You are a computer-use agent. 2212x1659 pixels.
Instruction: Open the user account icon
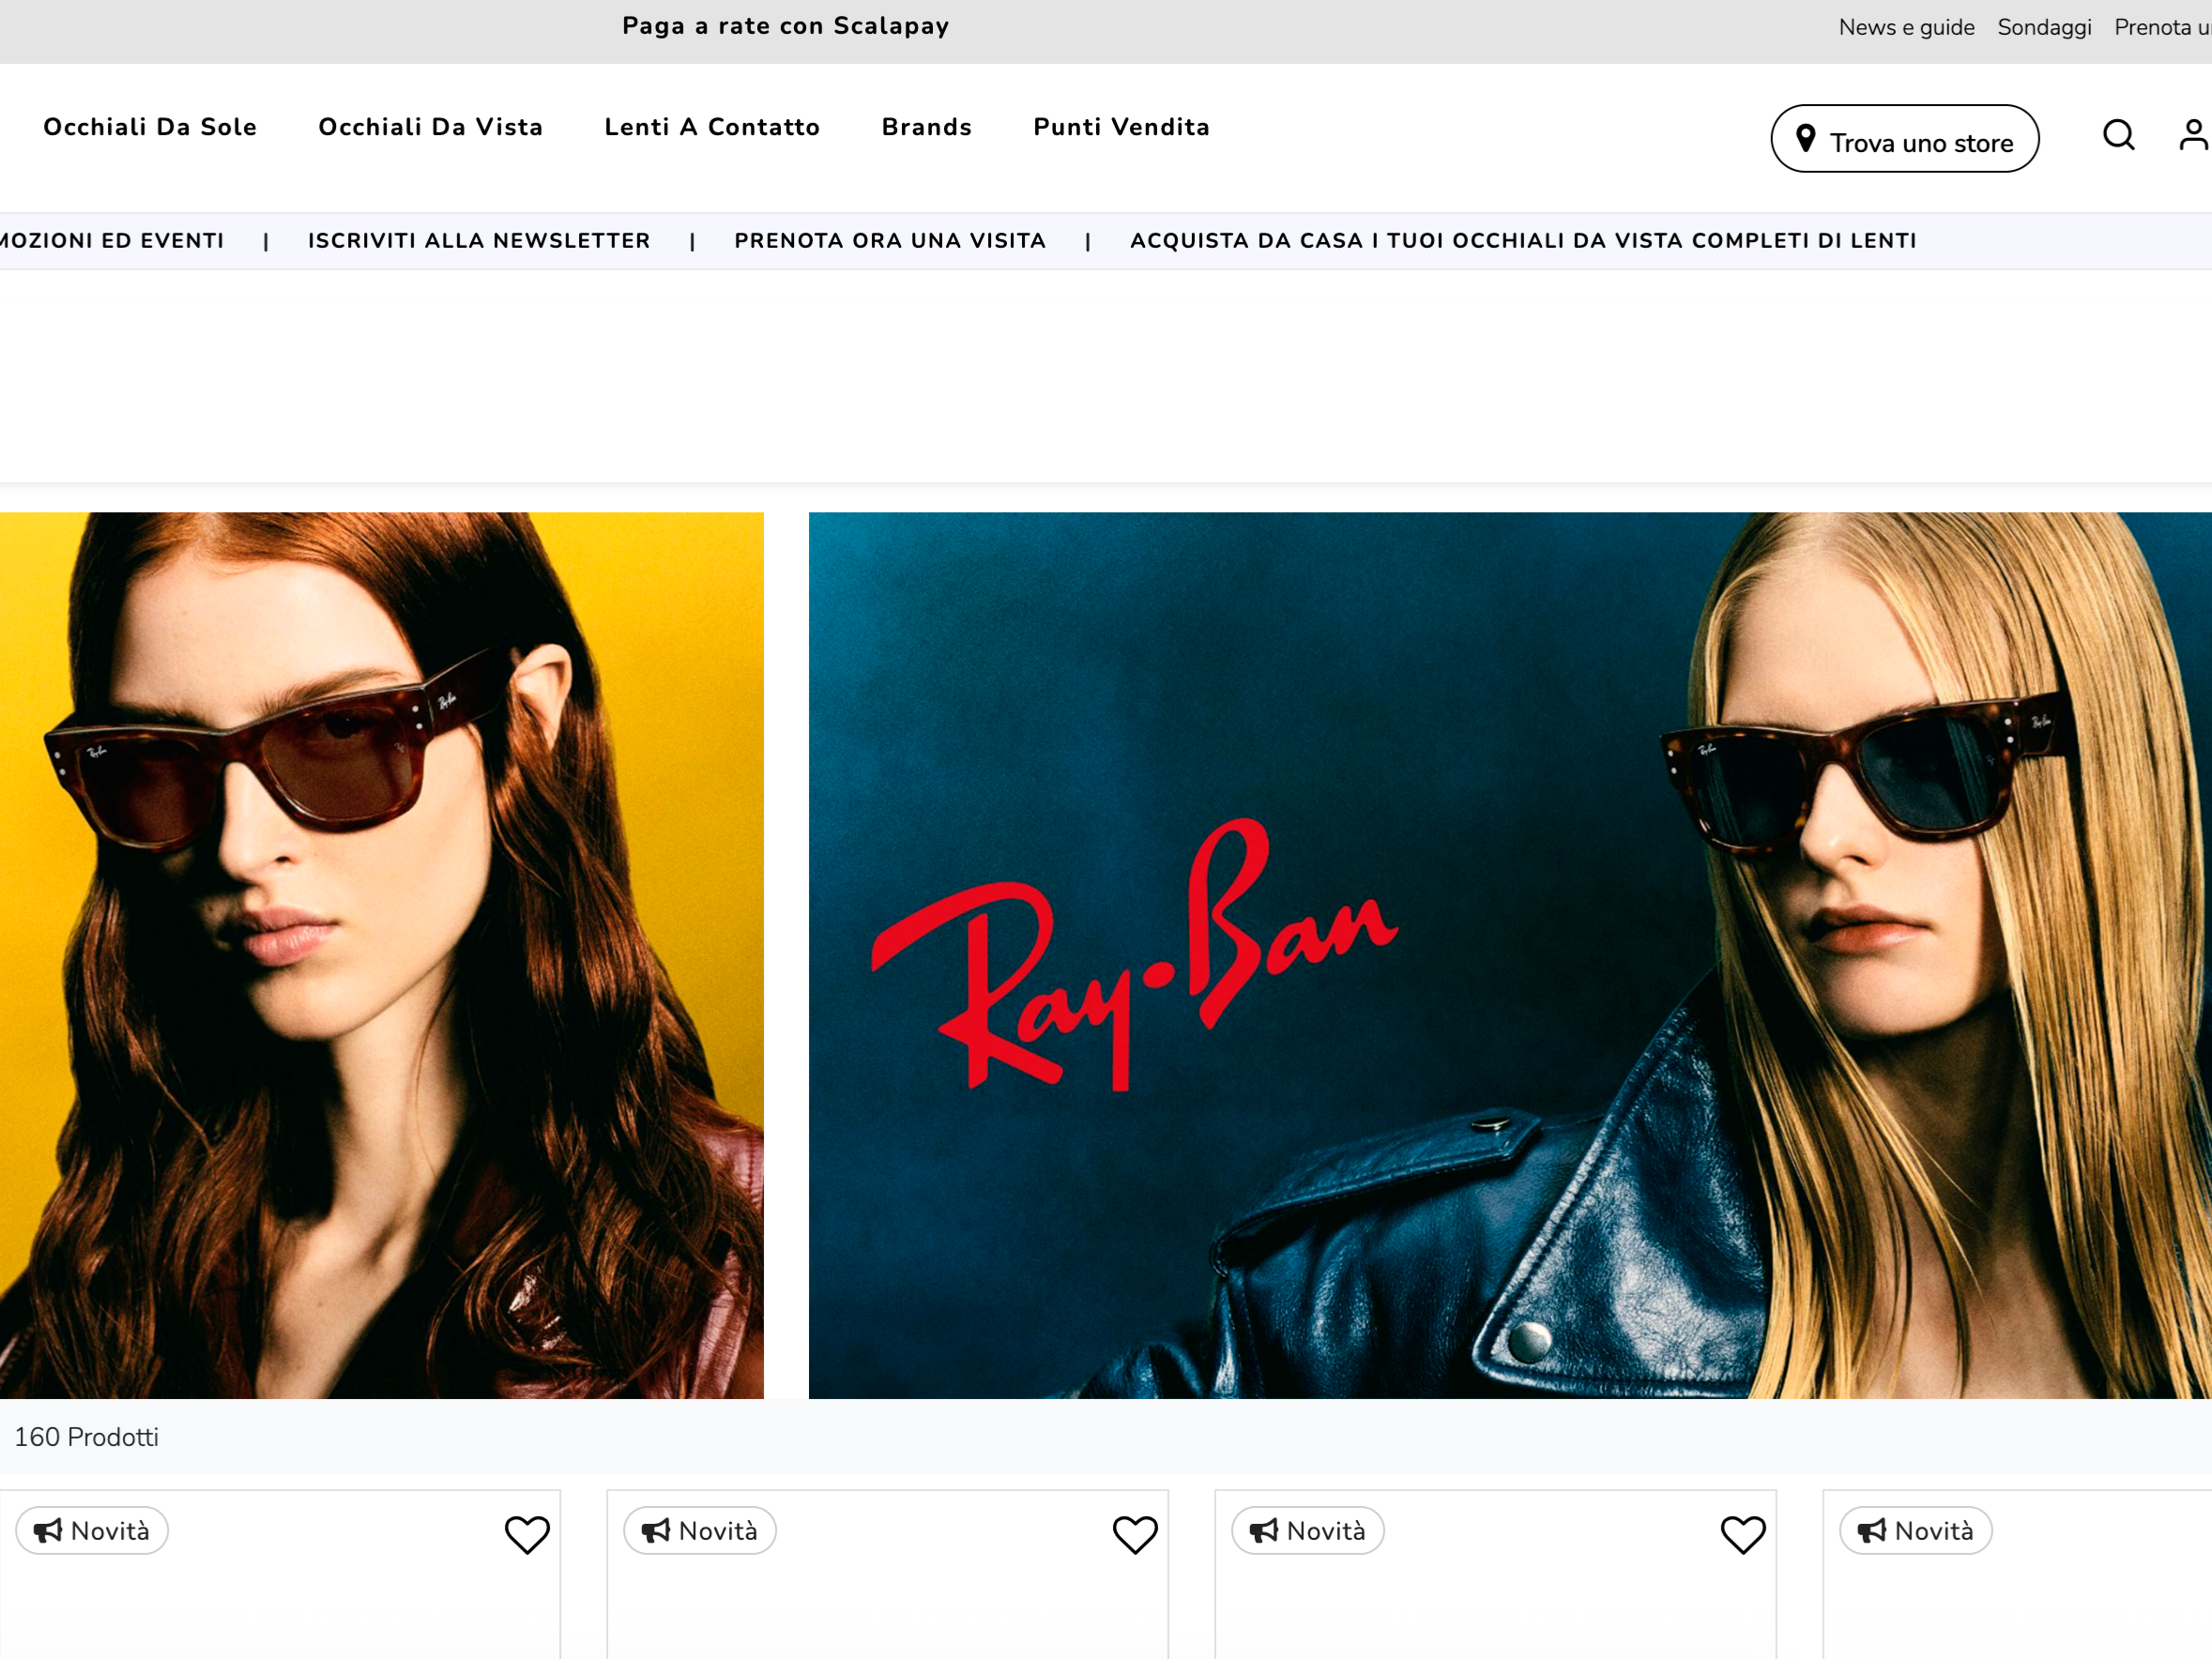pyautogui.click(x=2195, y=135)
